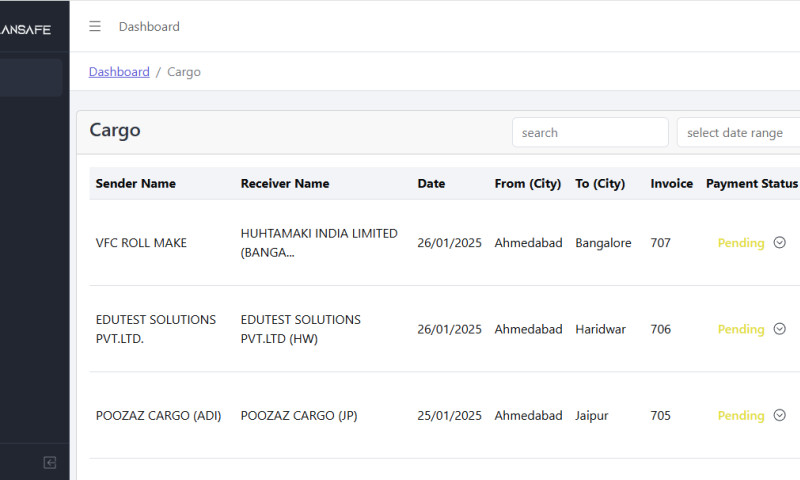This screenshot has width=800, height=480.
Task: Click invoice number 706
Action: point(660,329)
